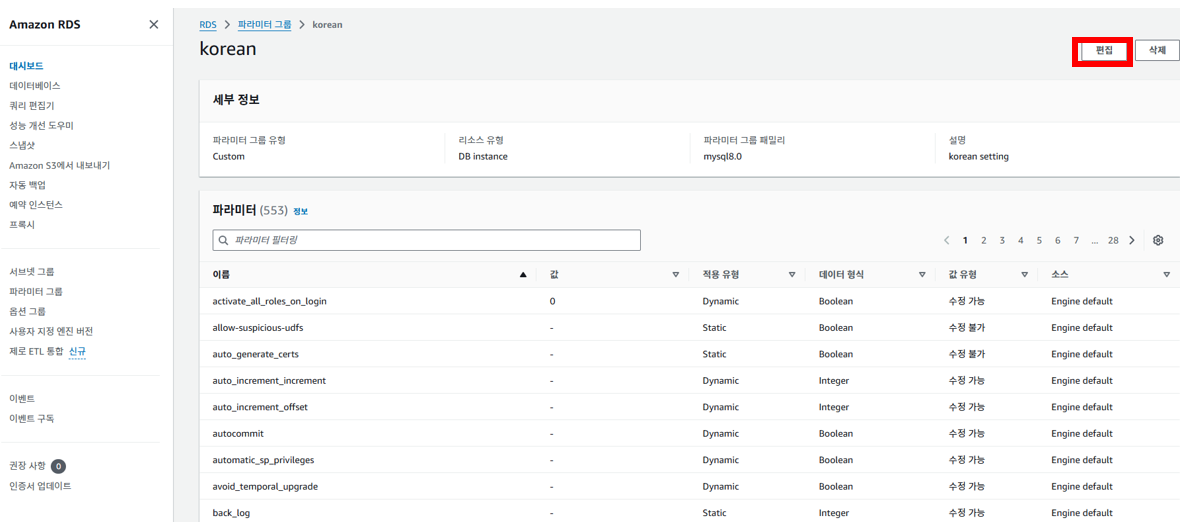Sort by 값 column arrow
Screen dimensions: 1190x532
675,275
